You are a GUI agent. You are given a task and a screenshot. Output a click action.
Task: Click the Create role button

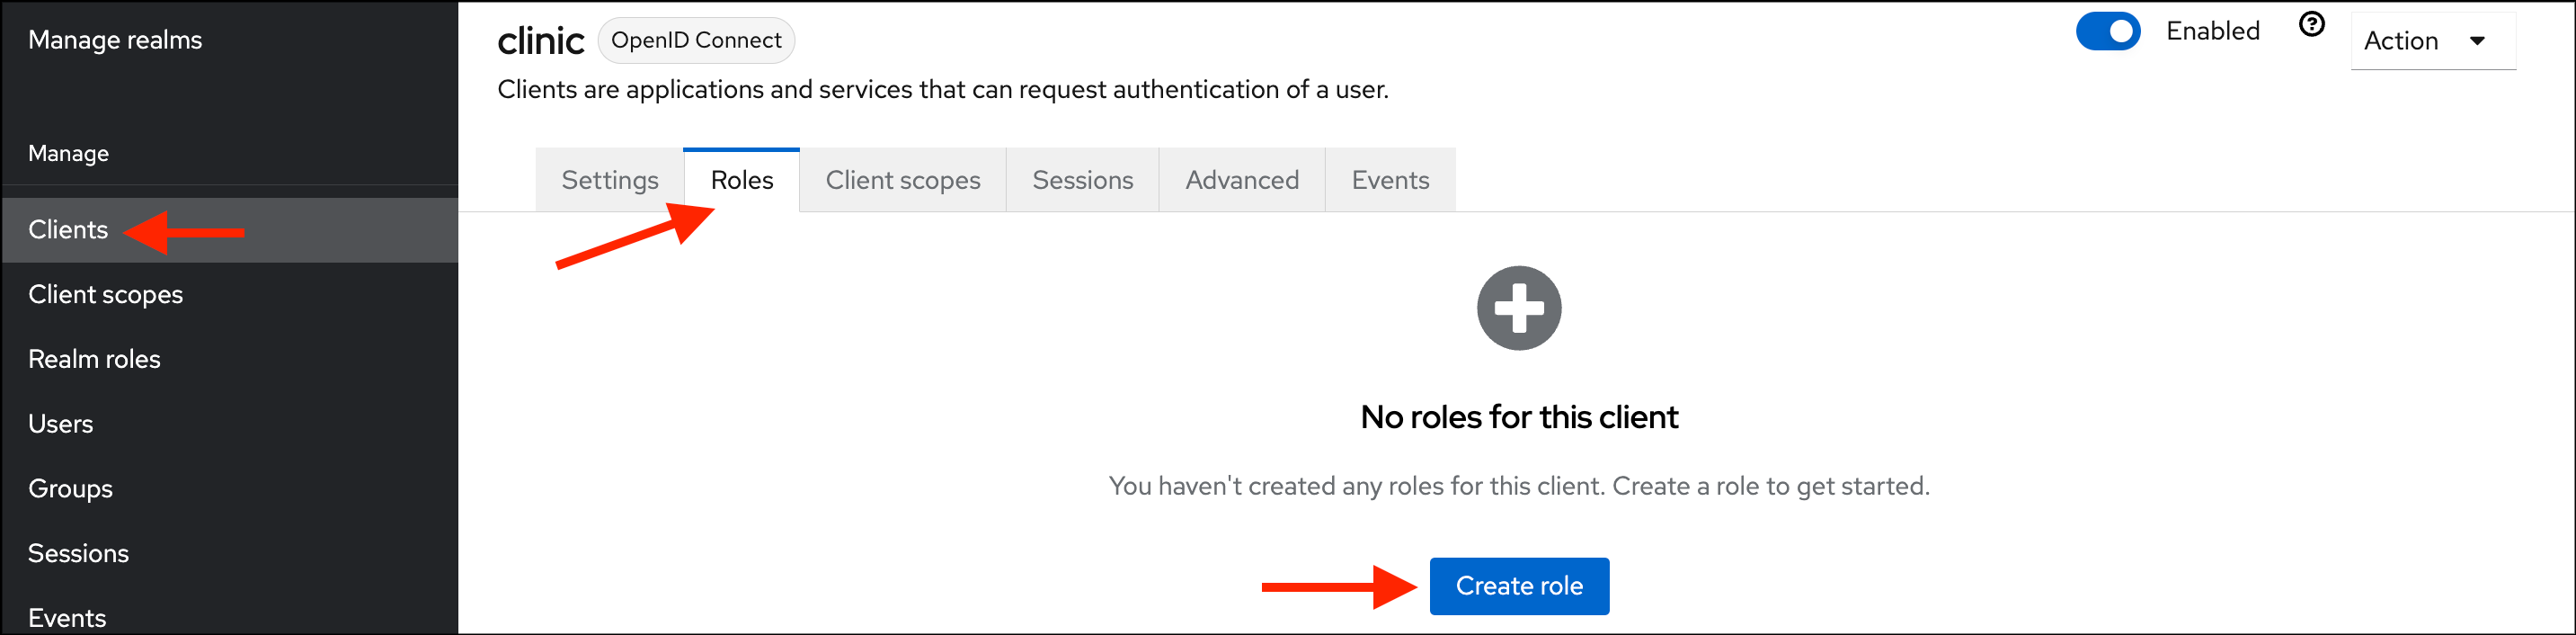pyautogui.click(x=1519, y=586)
